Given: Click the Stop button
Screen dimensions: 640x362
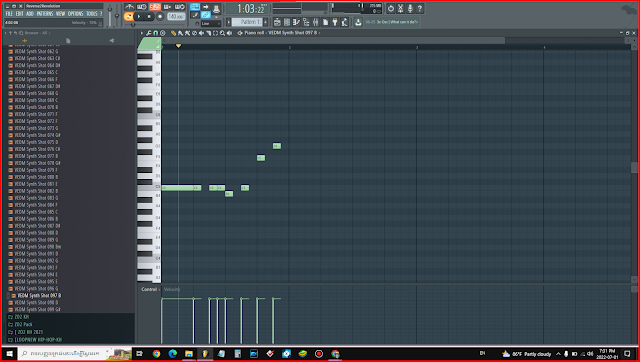Looking at the screenshot, I should (x=149, y=17).
